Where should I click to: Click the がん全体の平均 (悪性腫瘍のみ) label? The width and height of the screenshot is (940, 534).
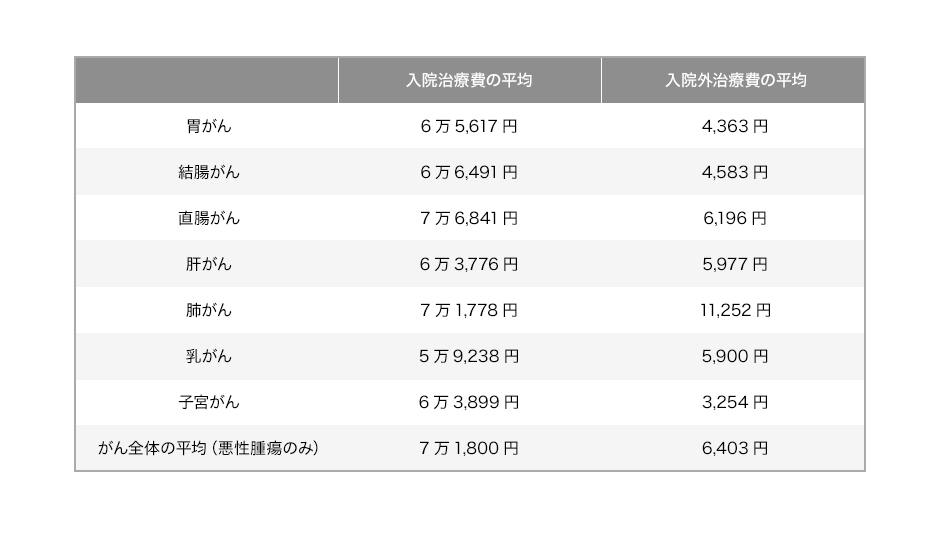click(x=209, y=448)
